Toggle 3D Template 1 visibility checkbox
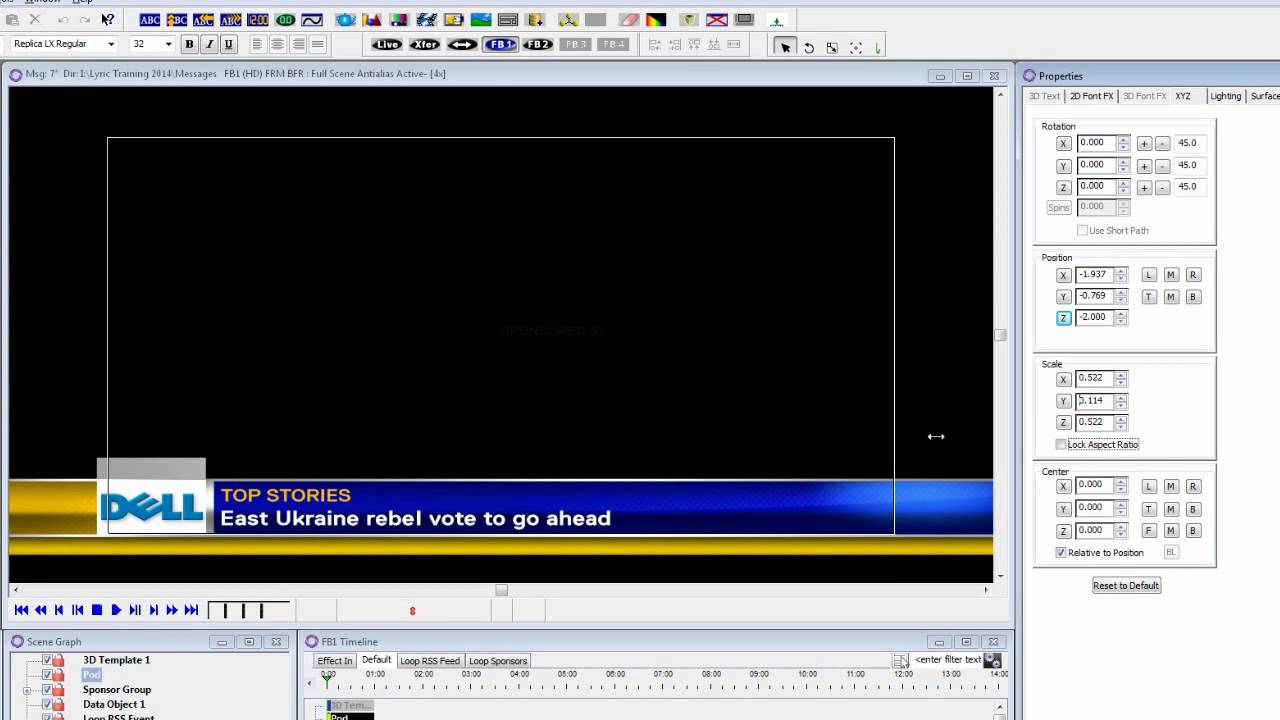The height and width of the screenshot is (720, 1280). 47,660
